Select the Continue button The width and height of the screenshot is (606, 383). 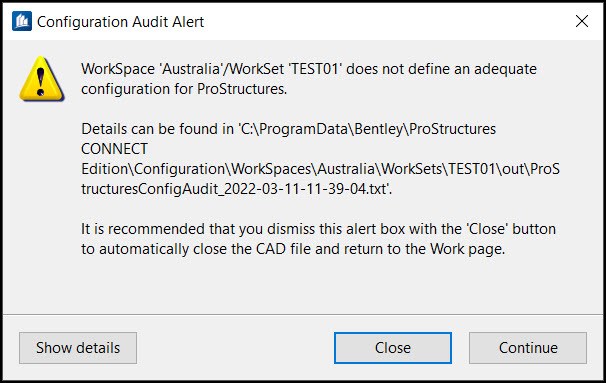tap(528, 348)
